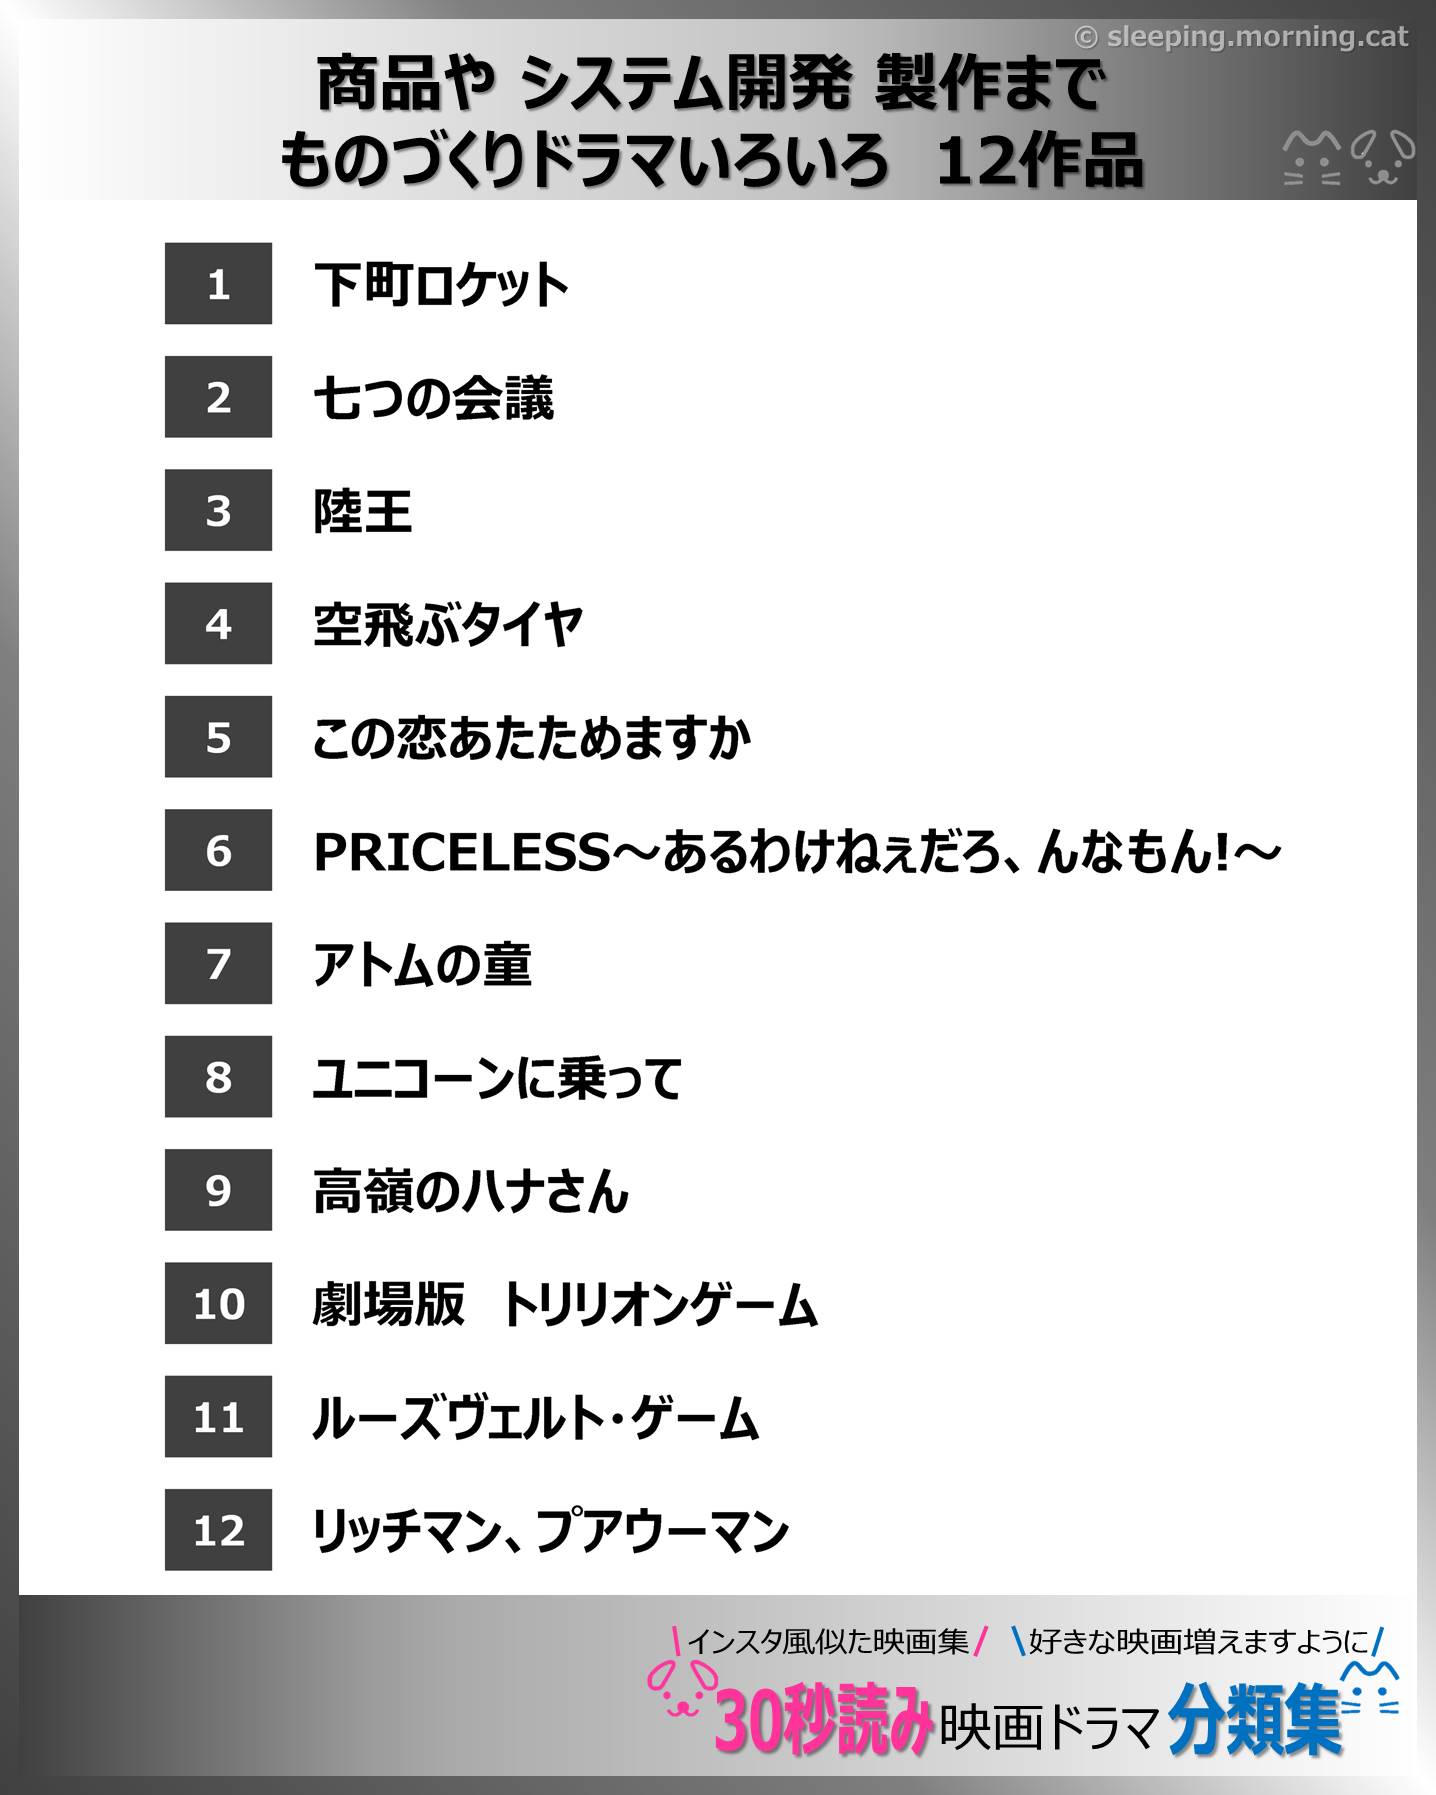
Task: Click the blue 分類集 logo text
Action: click(1255, 1720)
